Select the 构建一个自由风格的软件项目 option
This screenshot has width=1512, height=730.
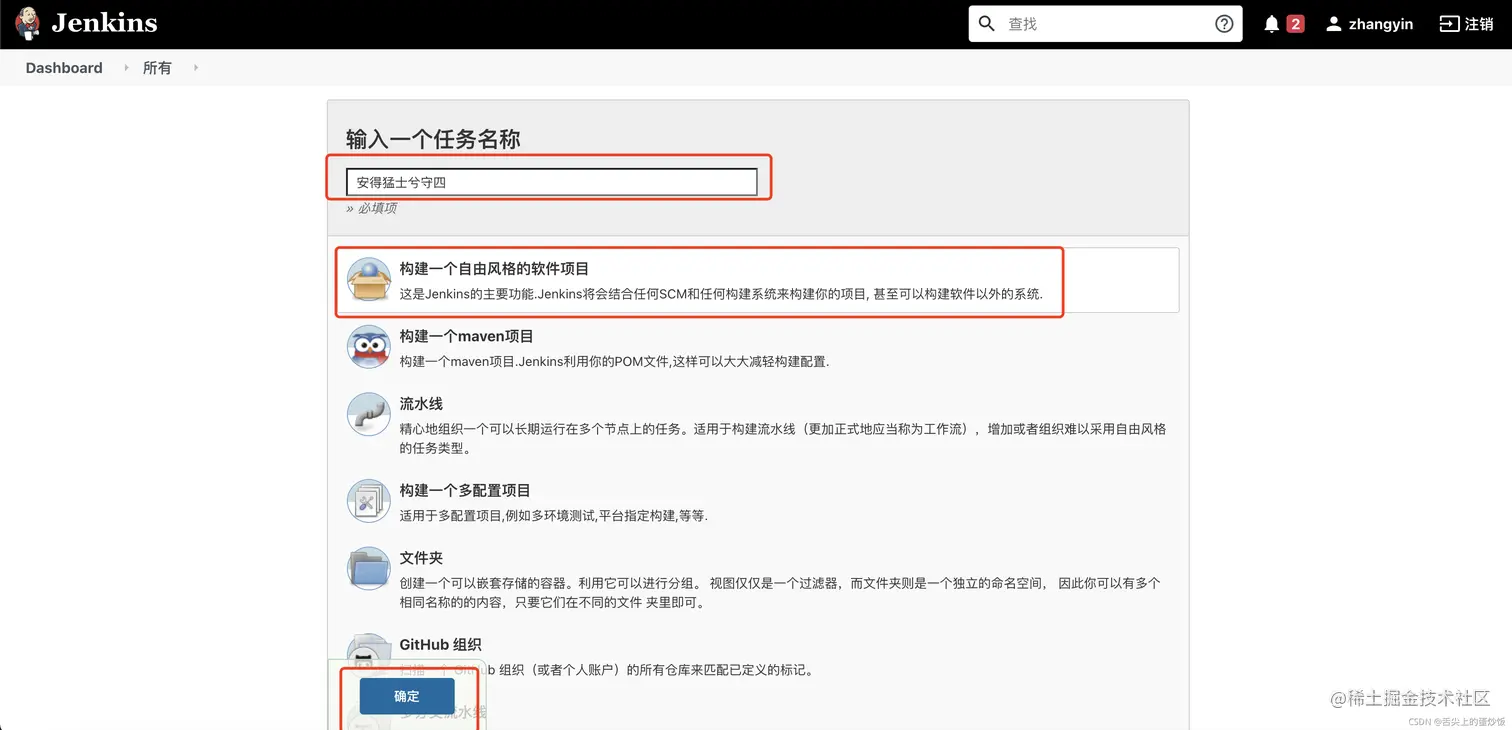[491, 267]
